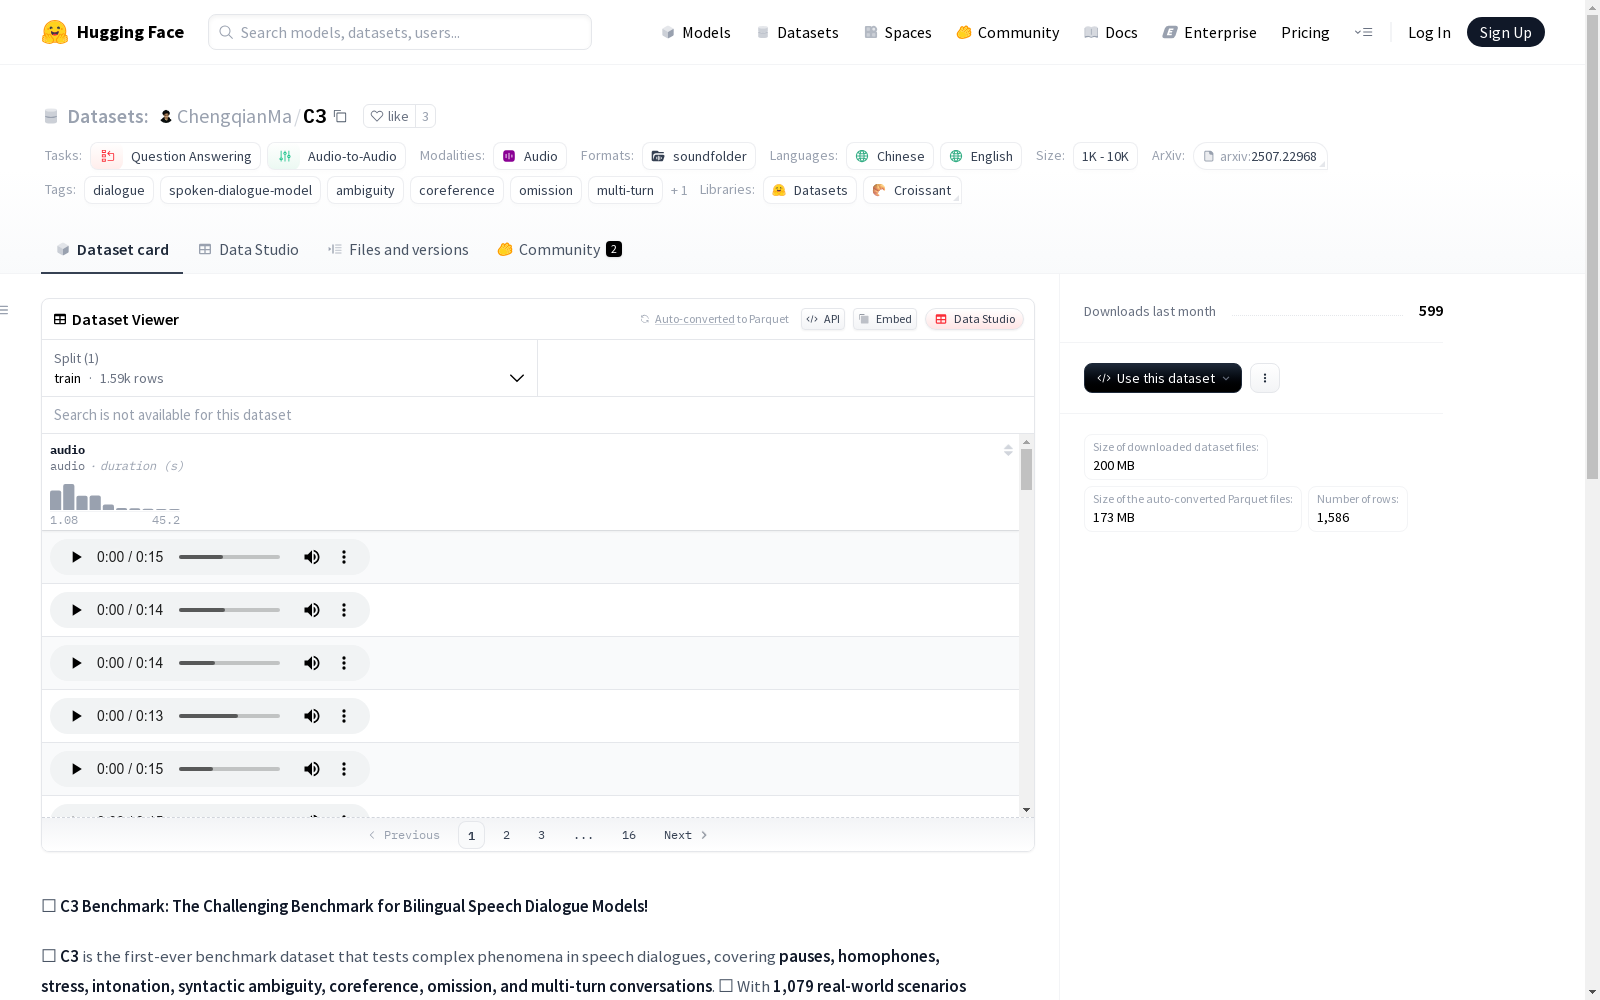Seek in the second 0:14 audio progress bar

[229, 663]
